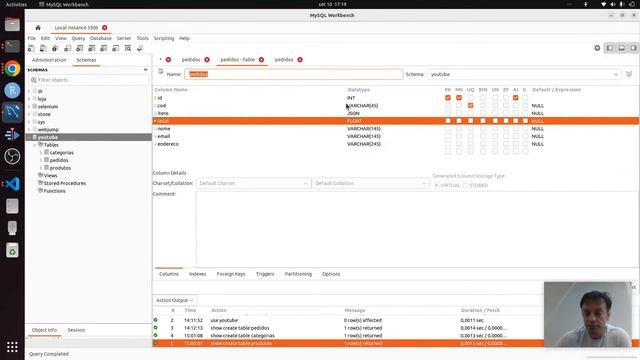Open the Action Output dropdown
This screenshot has width=640, height=360.
pos(175,300)
